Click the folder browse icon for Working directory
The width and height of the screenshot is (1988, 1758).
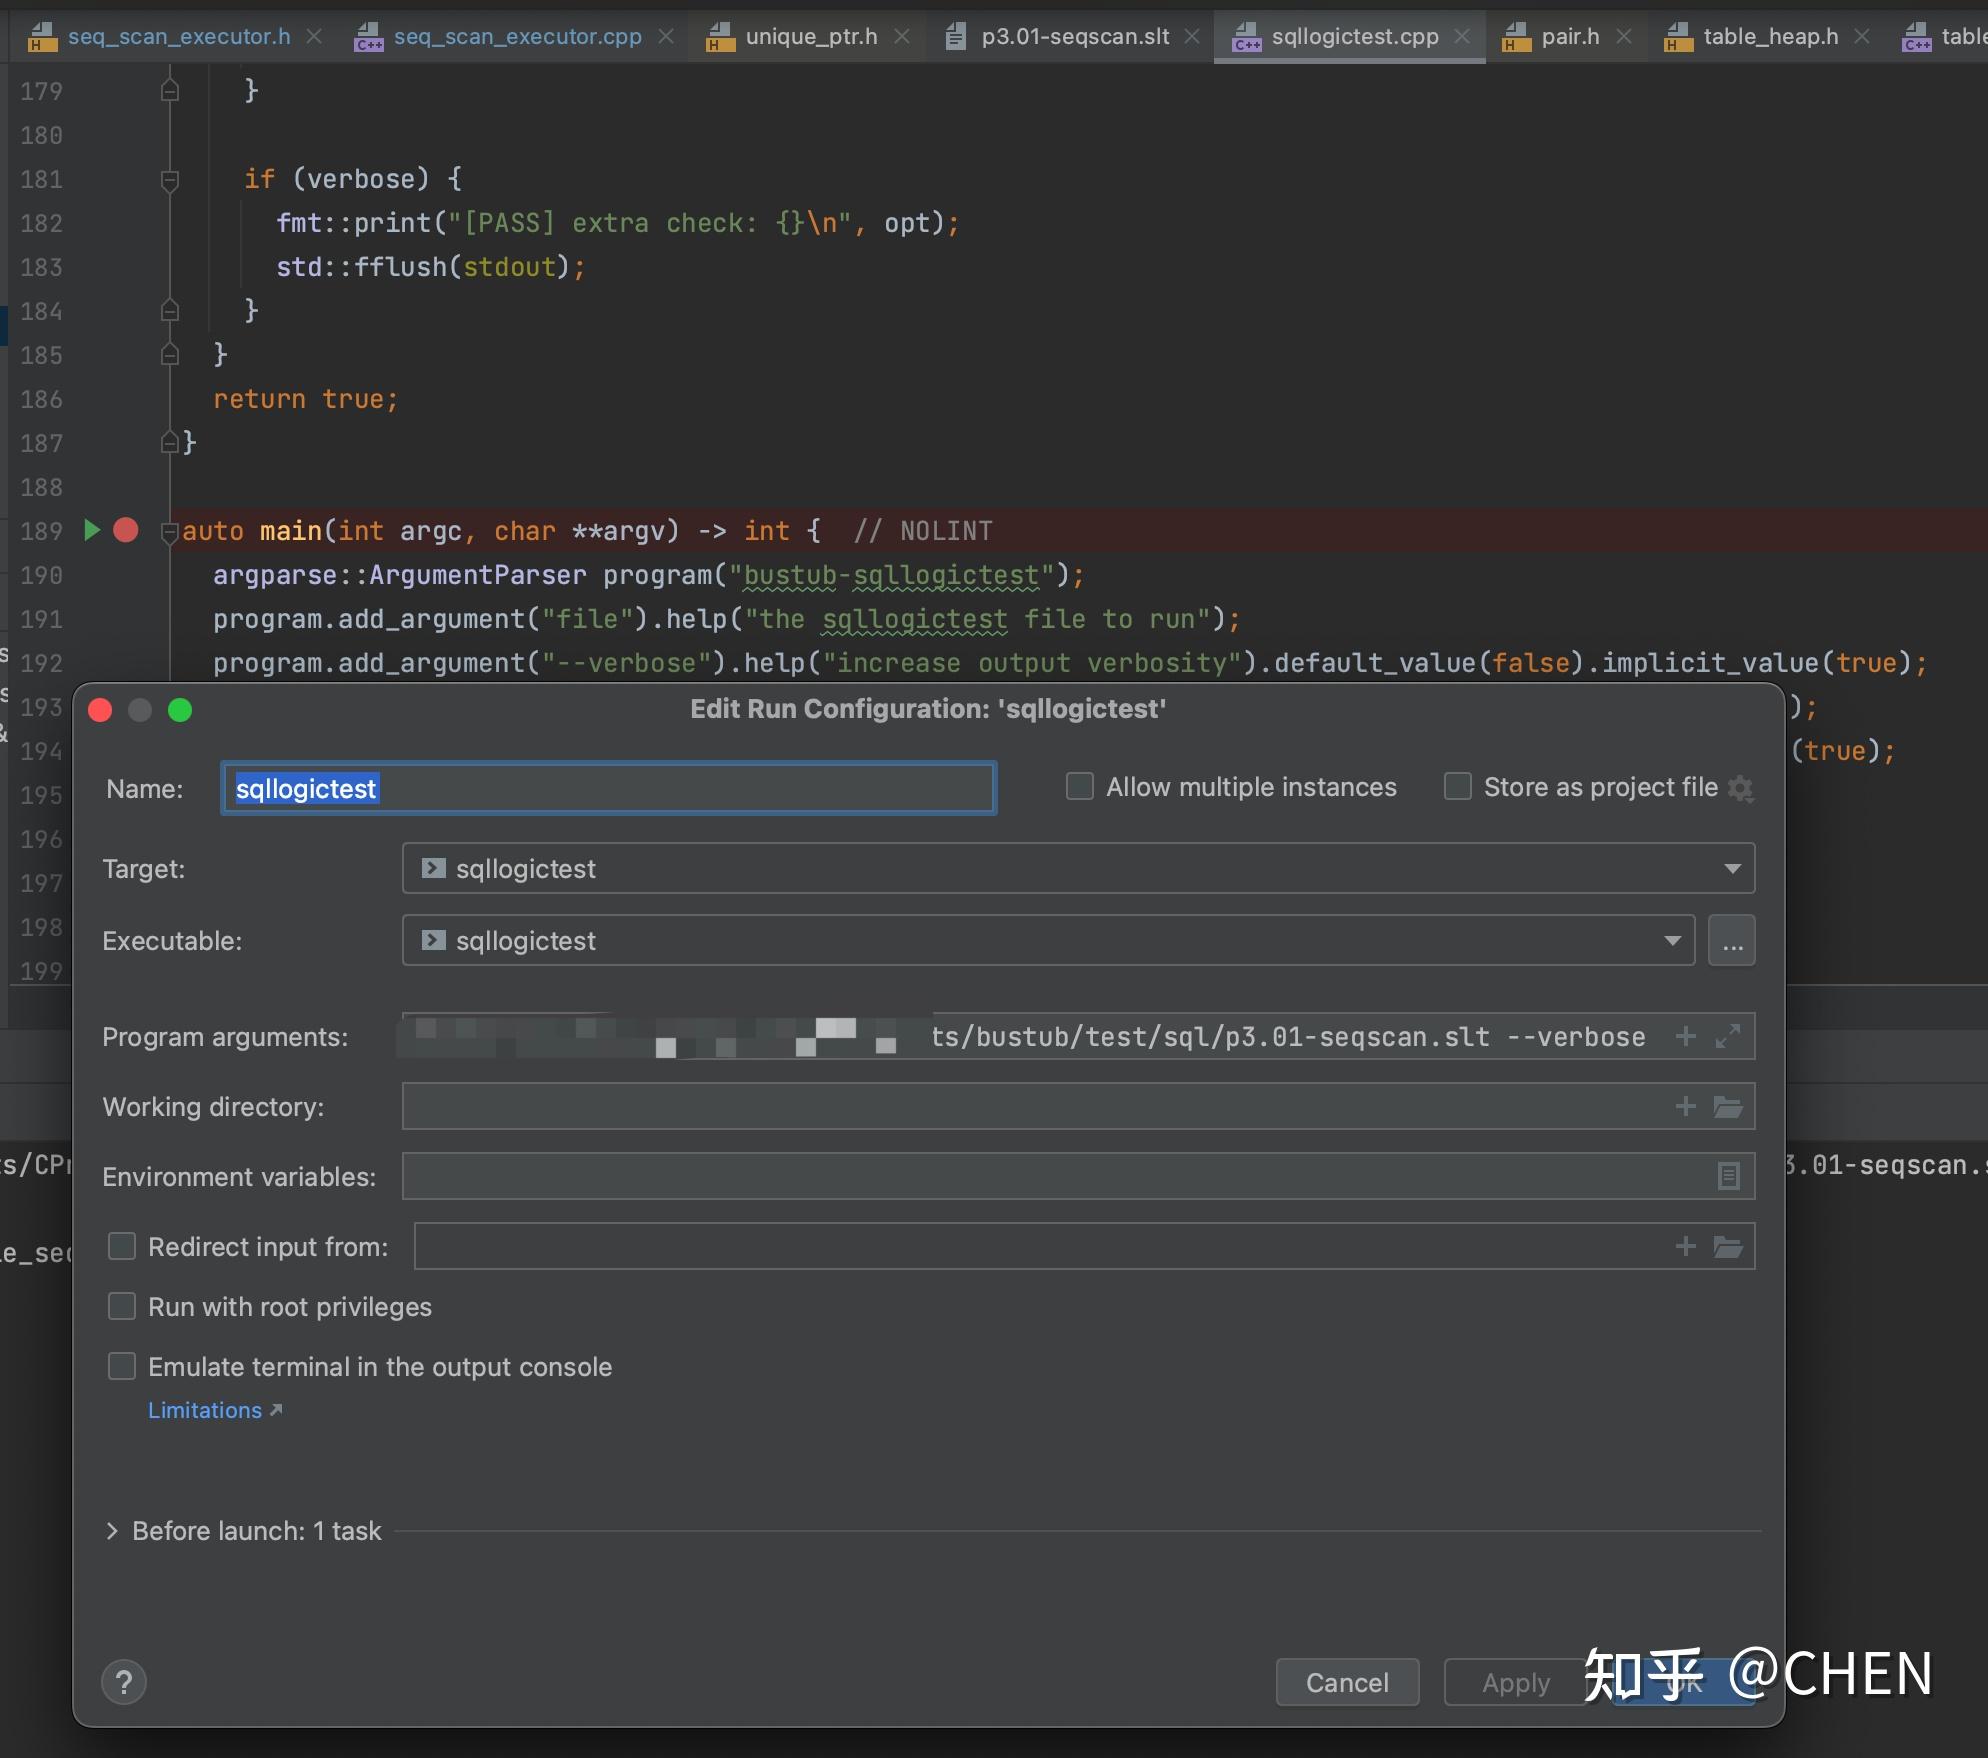click(1727, 1106)
